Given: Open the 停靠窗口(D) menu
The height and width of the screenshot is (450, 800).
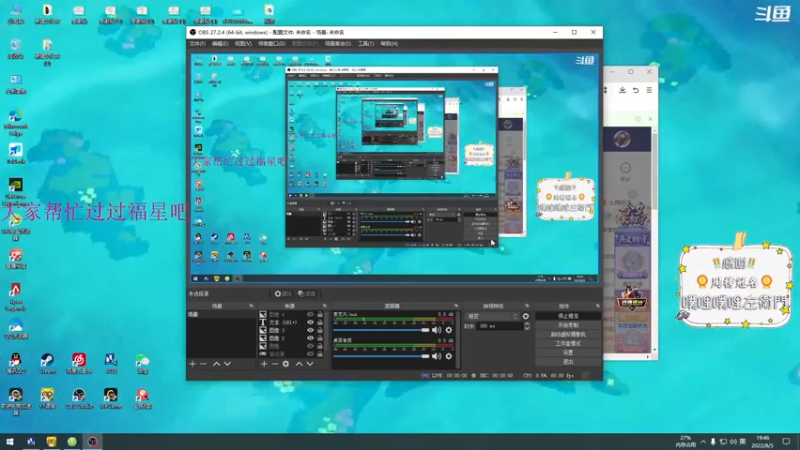Looking at the screenshot, I should click(x=271, y=44).
